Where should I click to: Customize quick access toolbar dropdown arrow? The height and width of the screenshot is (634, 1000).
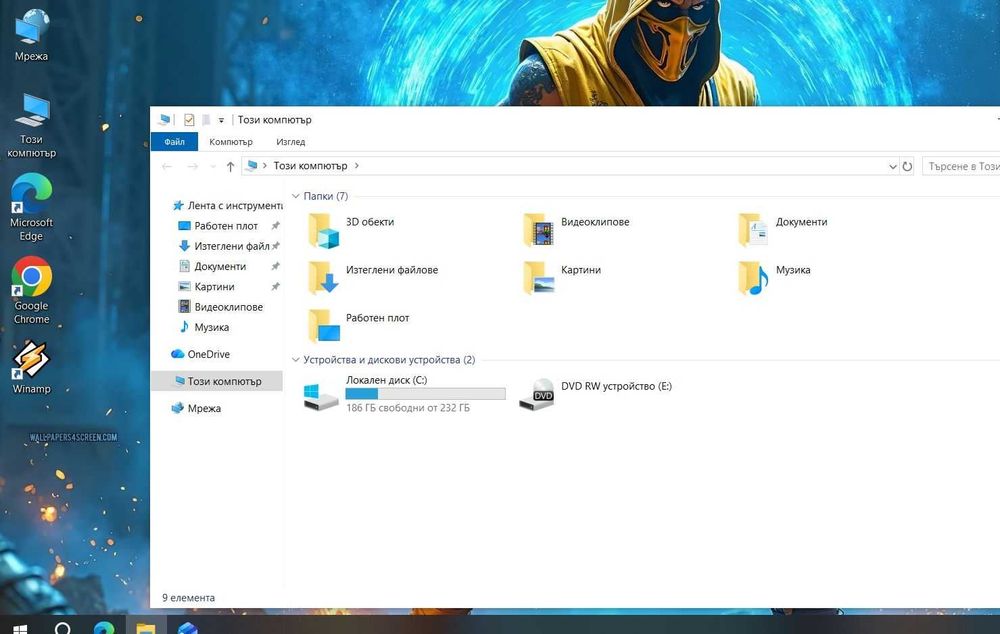click(x=221, y=120)
